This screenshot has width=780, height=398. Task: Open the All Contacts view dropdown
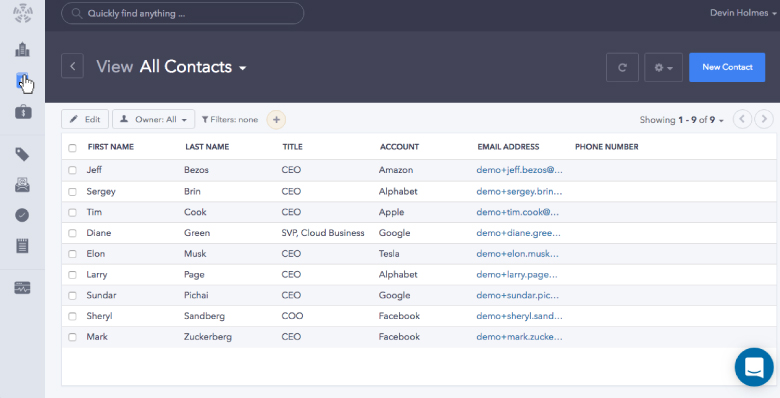(193, 67)
